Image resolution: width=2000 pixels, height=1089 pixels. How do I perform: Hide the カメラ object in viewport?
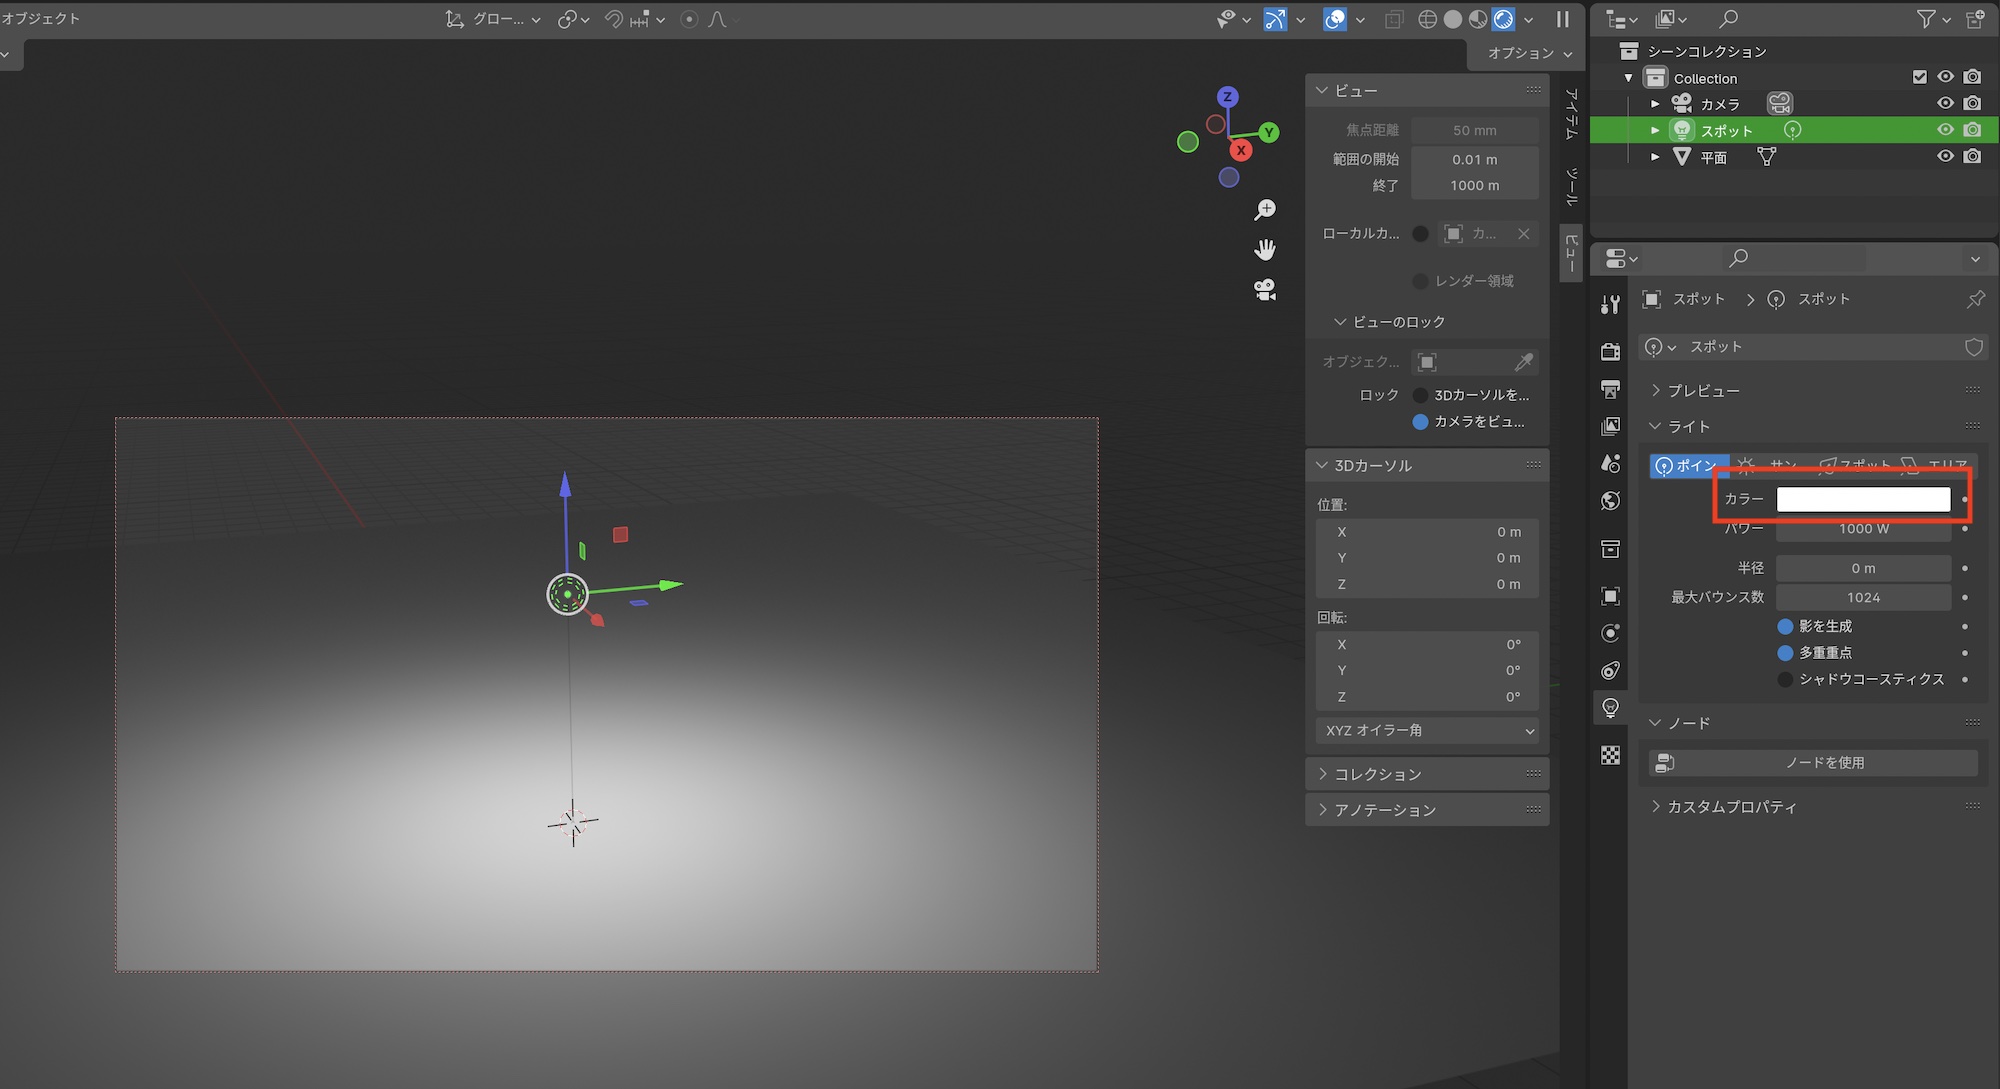1945,103
